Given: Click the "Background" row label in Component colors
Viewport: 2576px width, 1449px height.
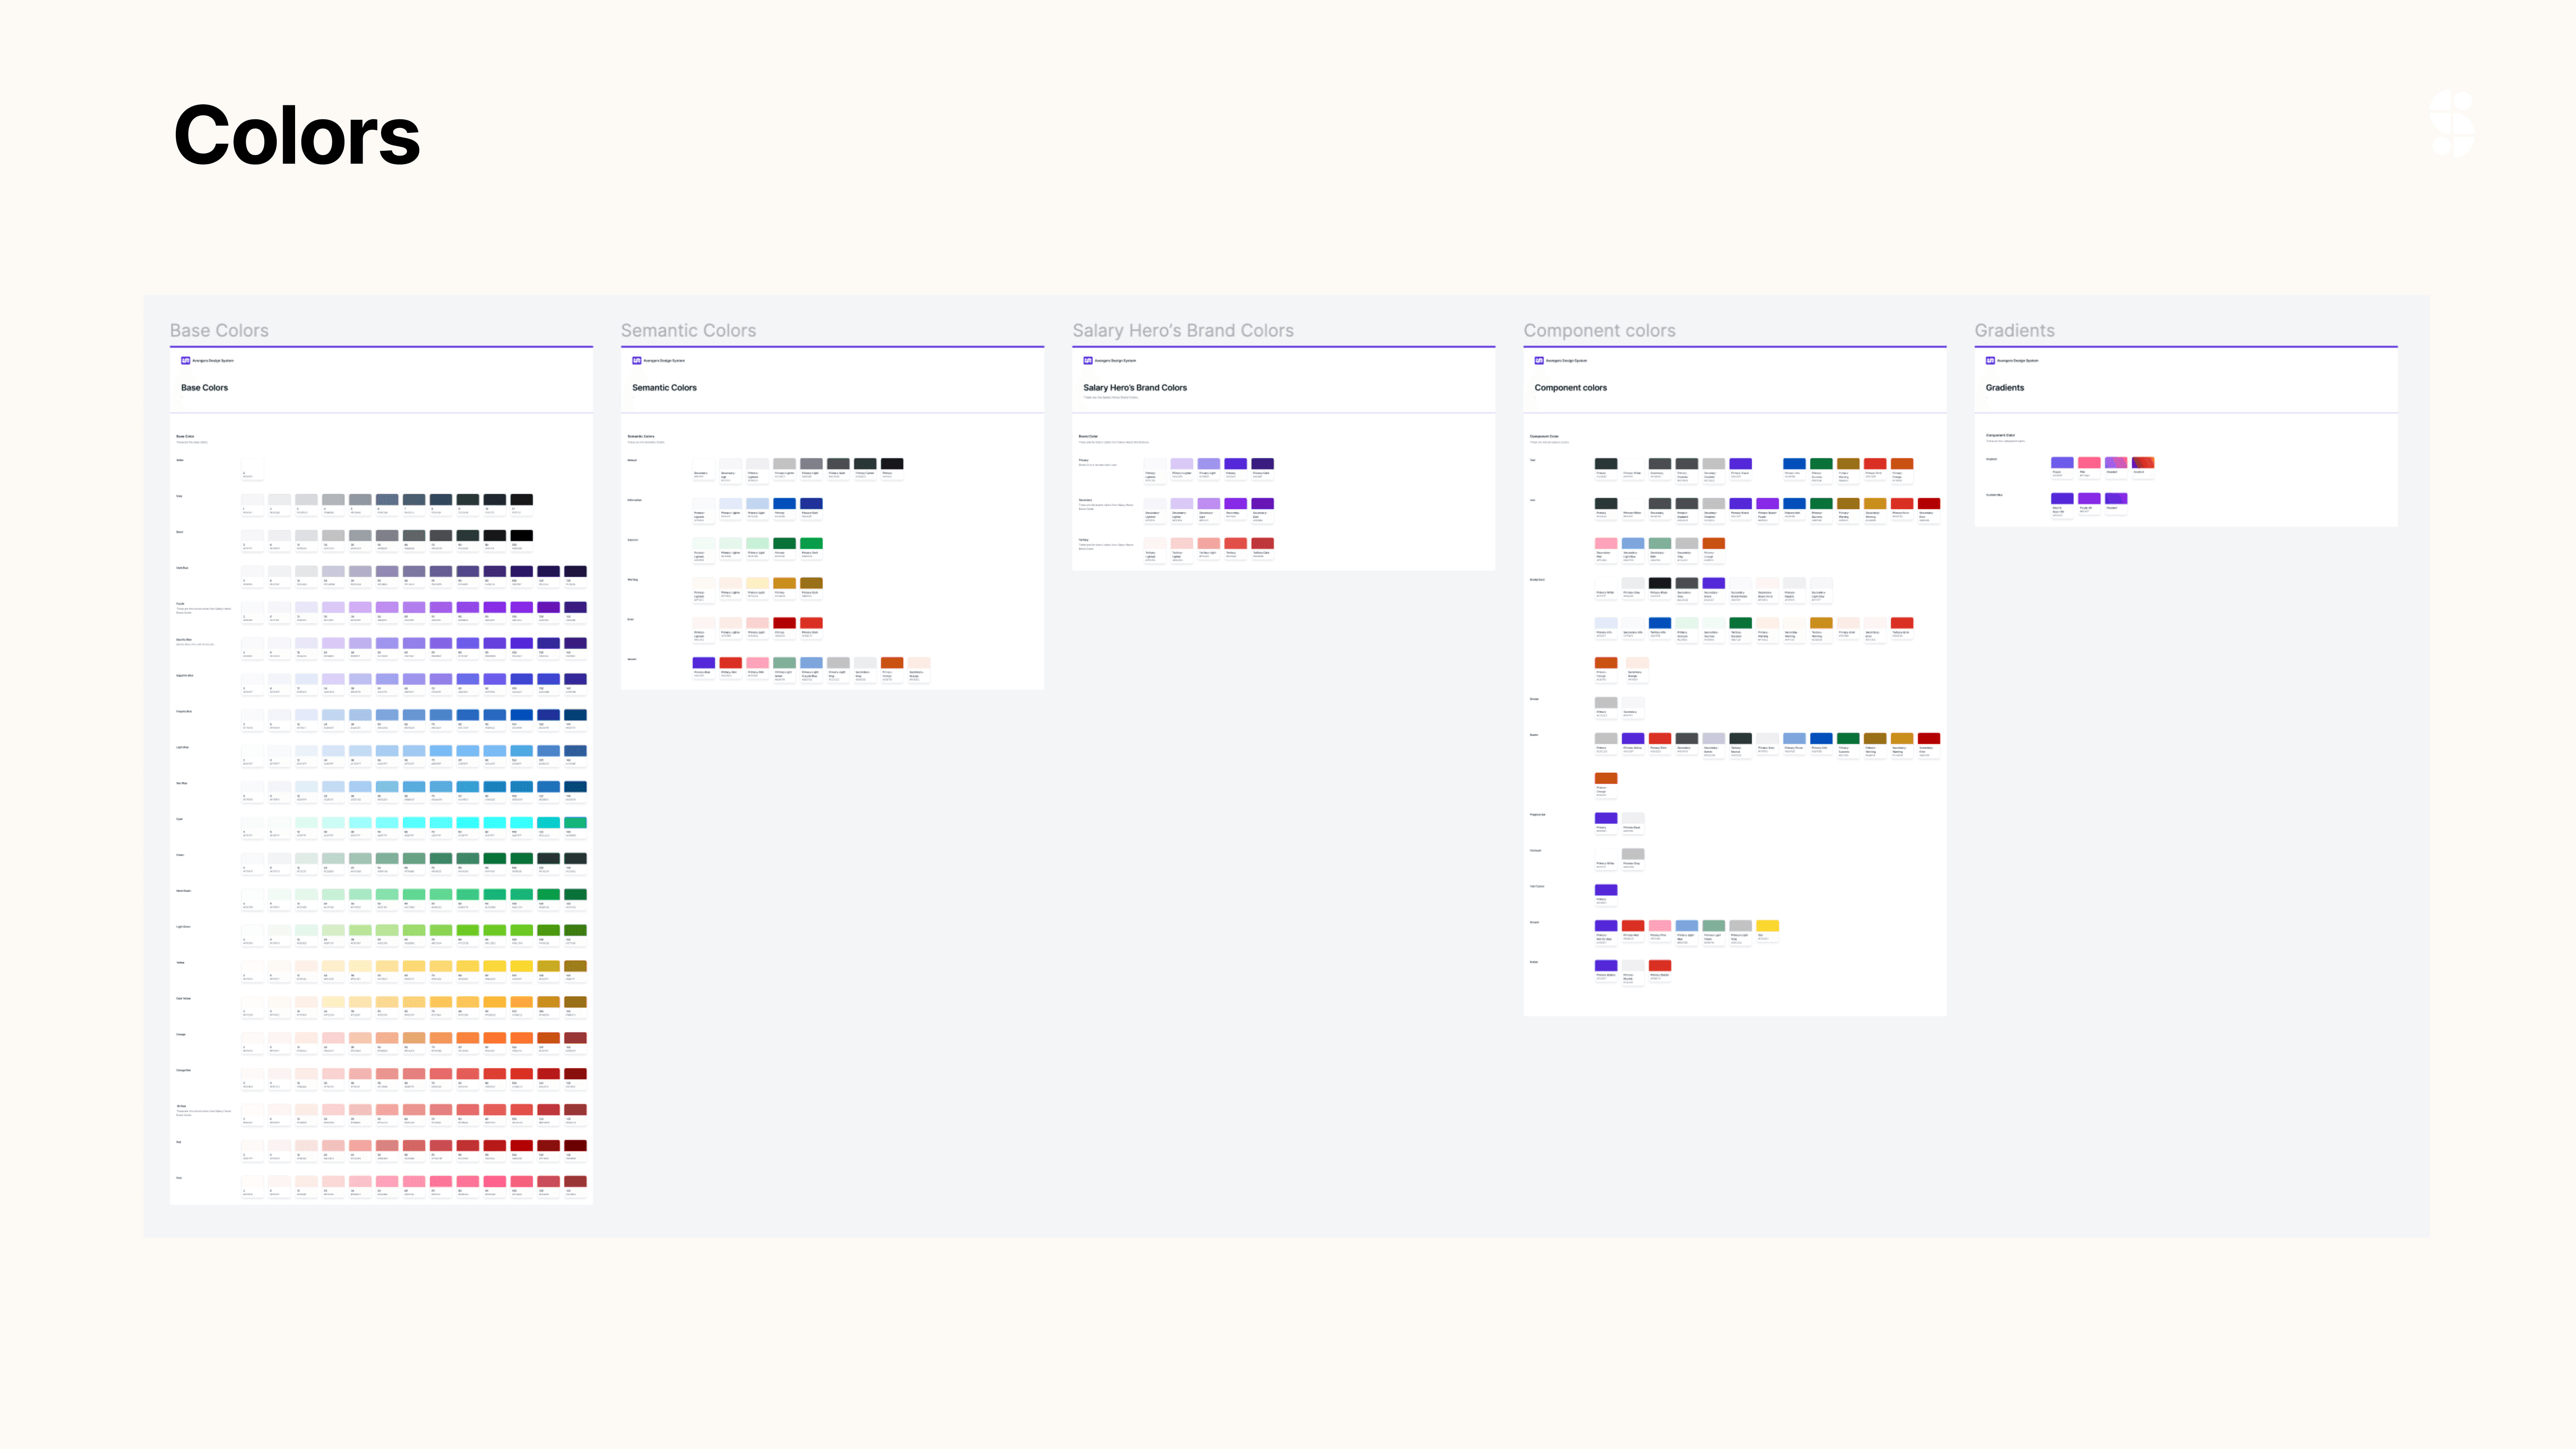Looking at the screenshot, I should (x=1537, y=579).
